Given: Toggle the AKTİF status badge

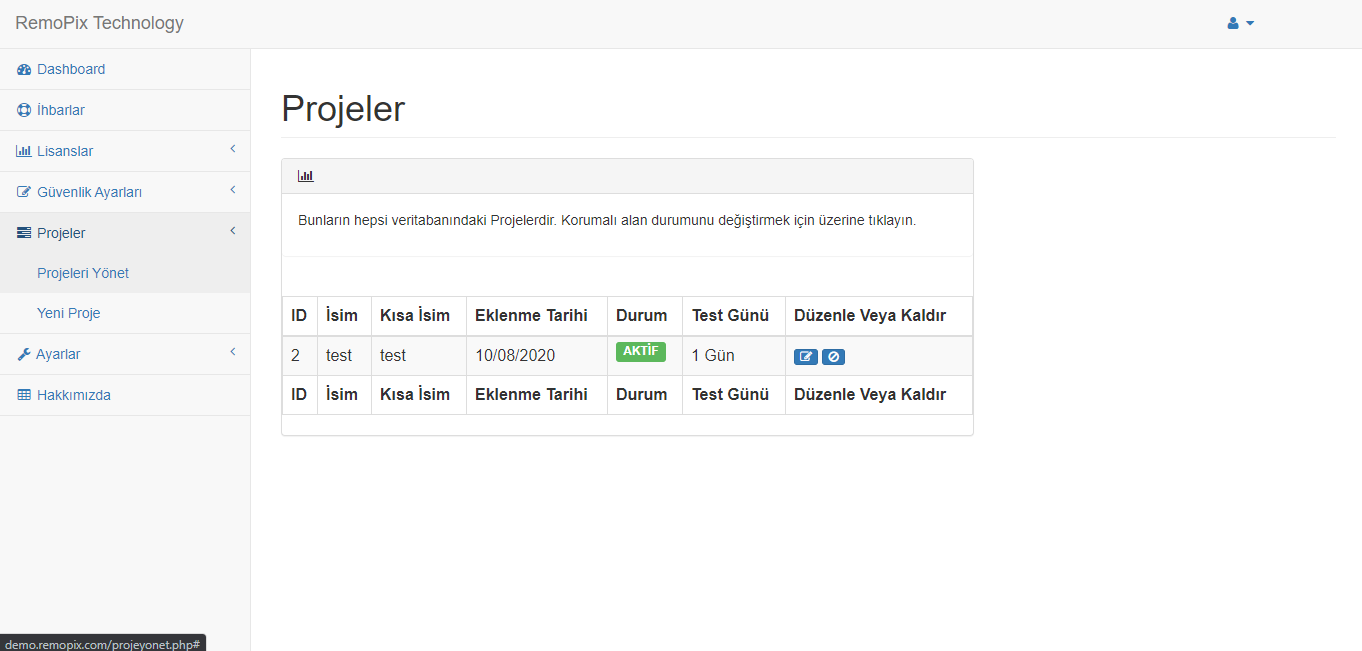Looking at the screenshot, I should [640, 352].
